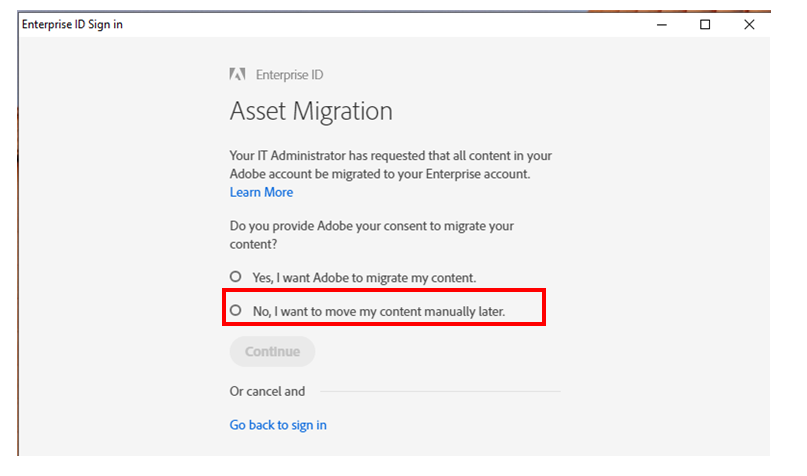Minimize the Enterprise ID Sign in window
This screenshot has width=807, height=476.
click(662, 25)
